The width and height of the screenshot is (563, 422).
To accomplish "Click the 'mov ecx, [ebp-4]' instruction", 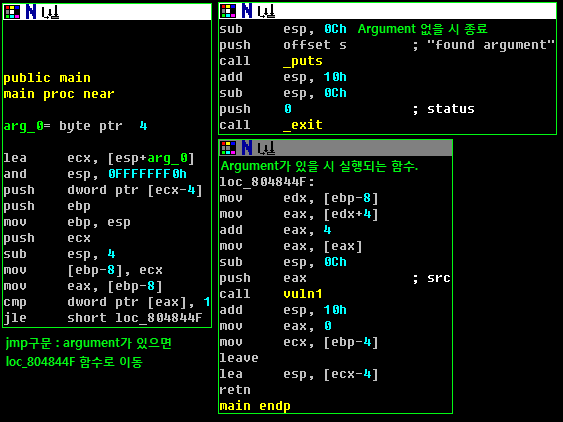I will click(299, 342).
